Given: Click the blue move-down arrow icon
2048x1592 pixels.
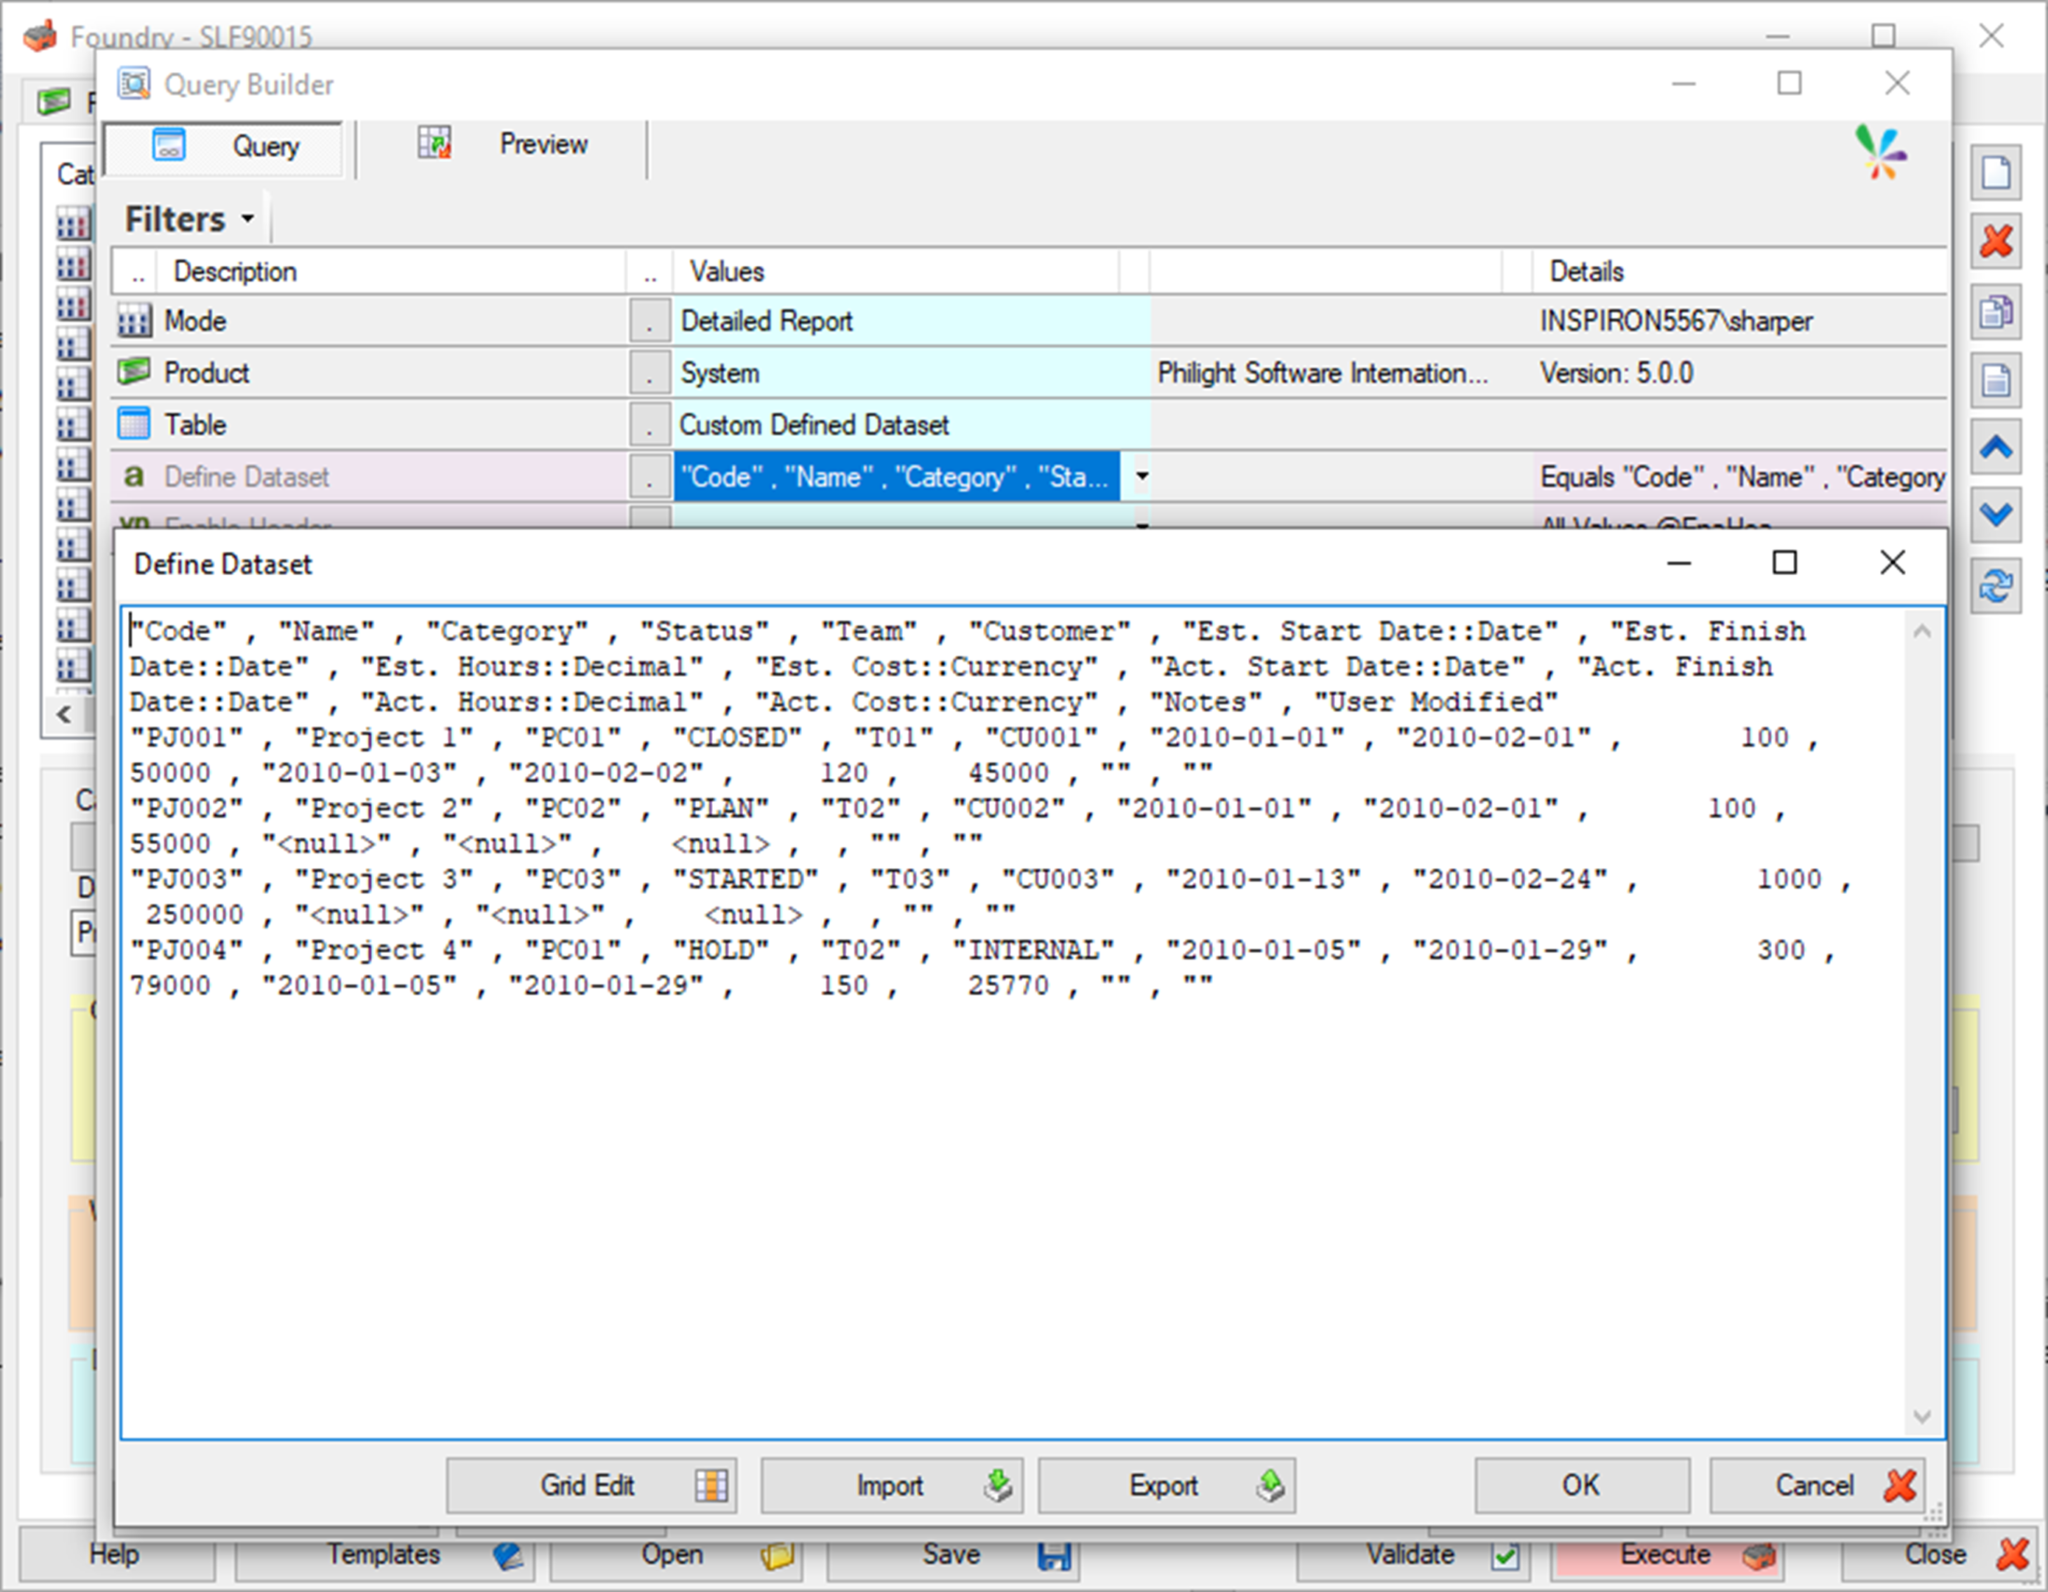Looking at the screenshot, I should [1996, 515].
